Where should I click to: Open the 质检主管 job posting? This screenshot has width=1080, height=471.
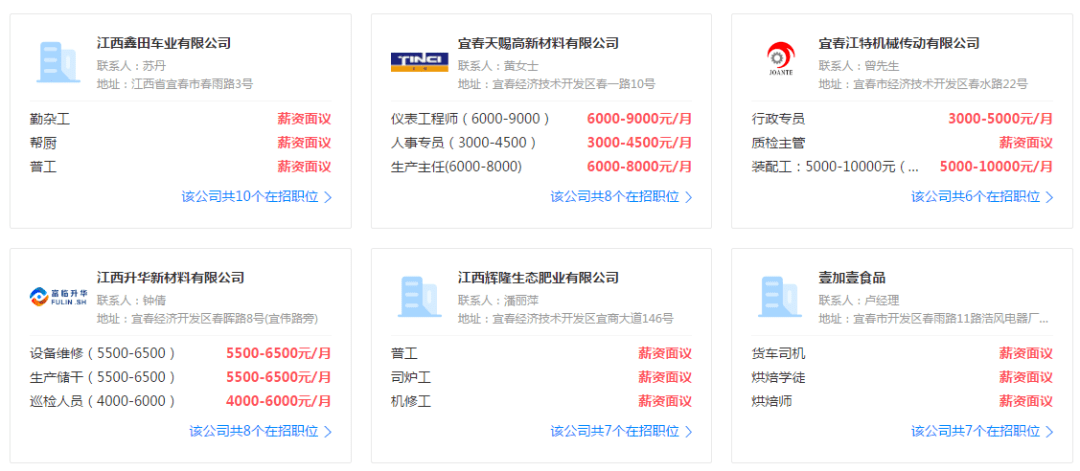click(778, 143)
